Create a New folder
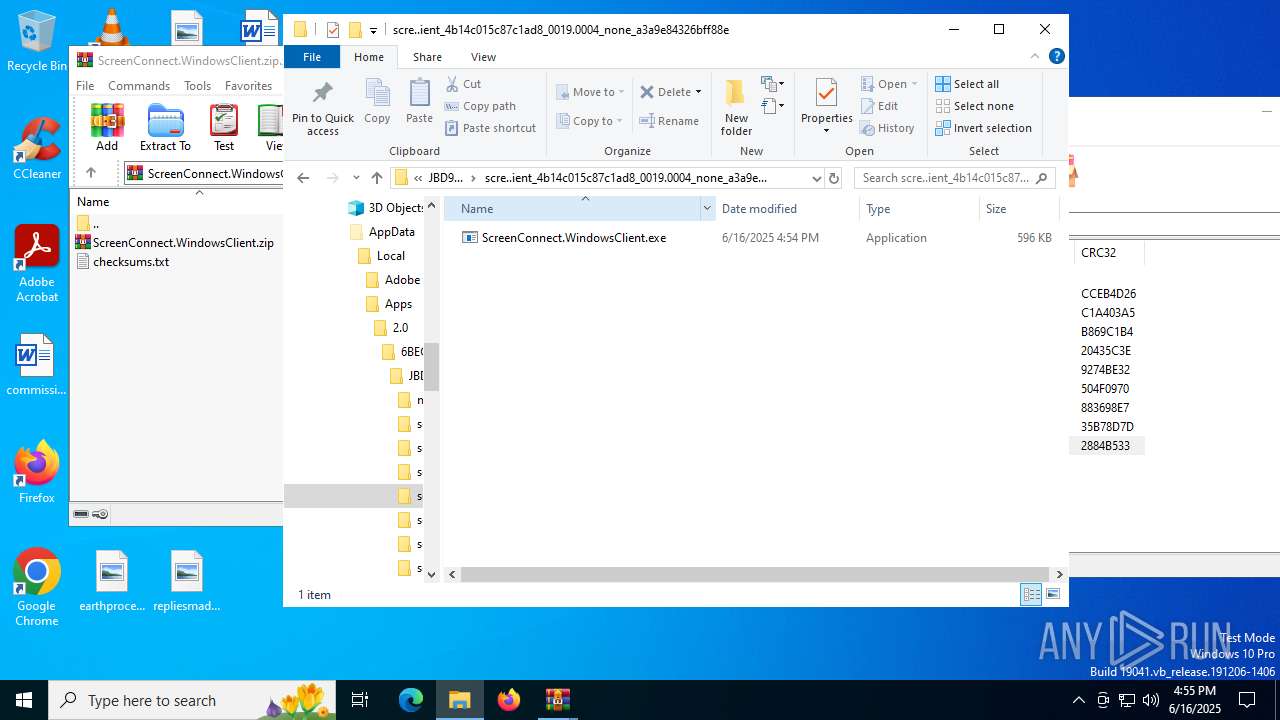 [736, 108]
